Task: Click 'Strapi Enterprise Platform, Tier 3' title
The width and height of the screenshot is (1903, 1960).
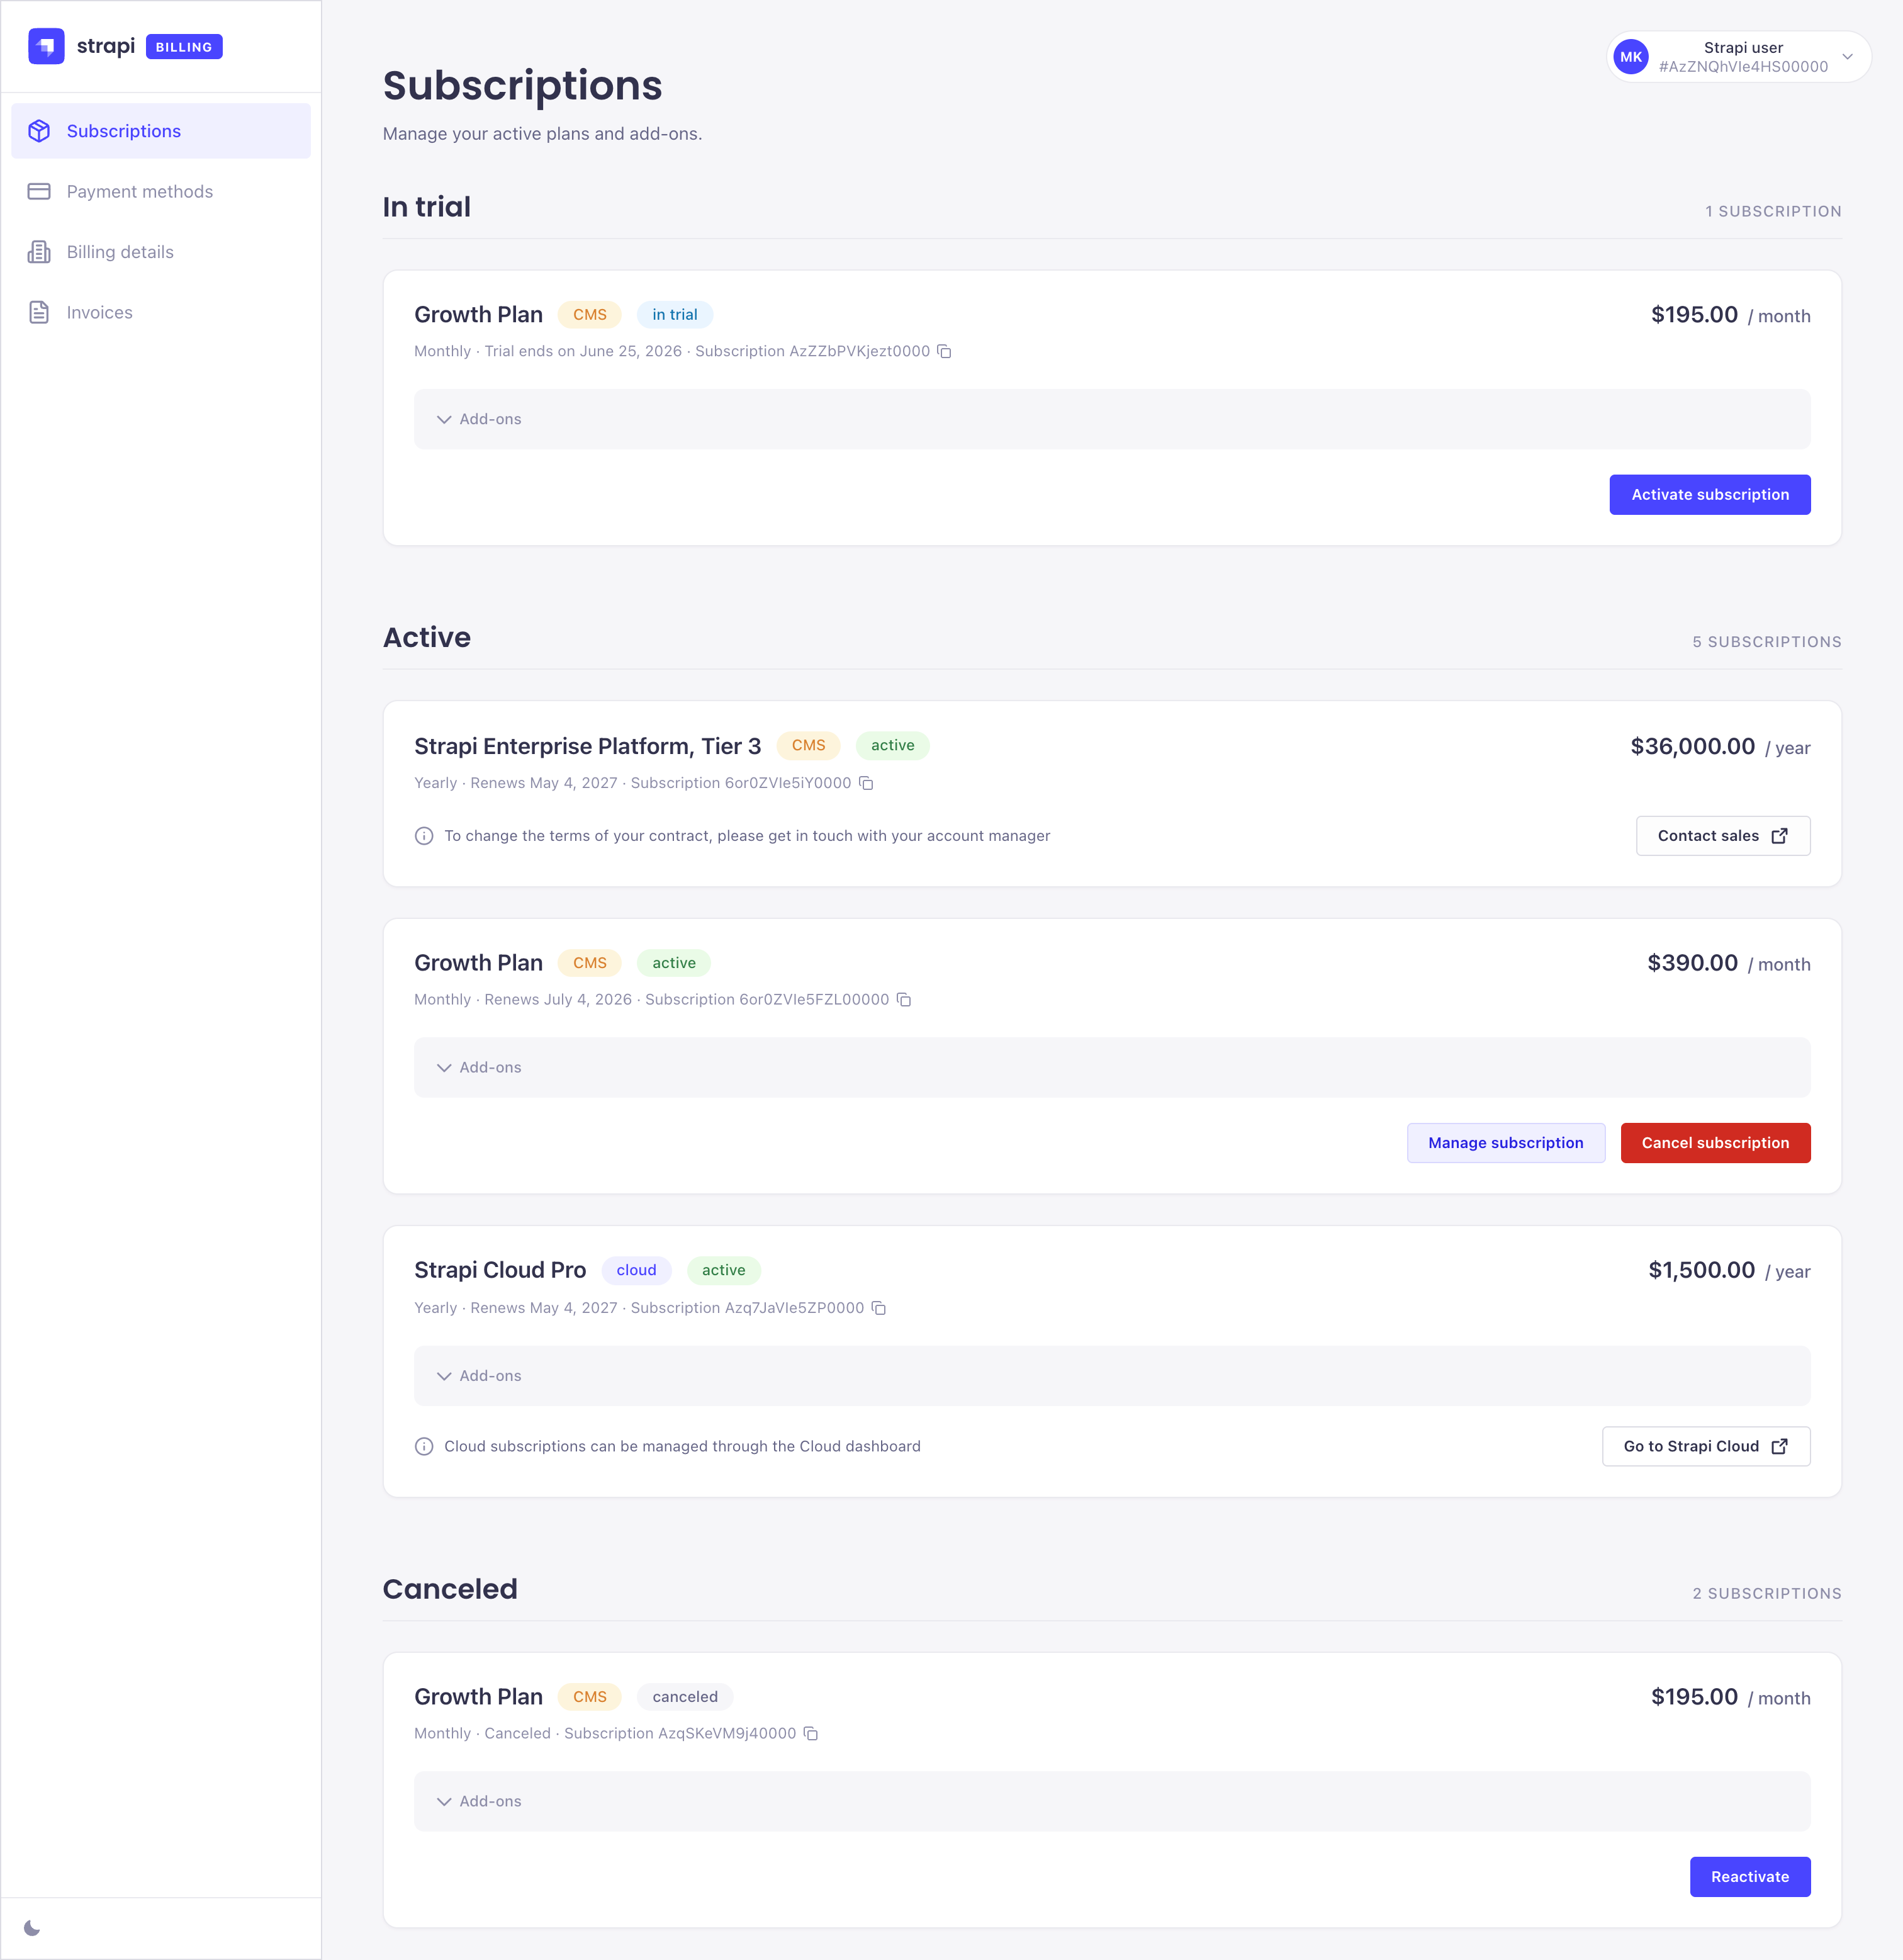Action: tap(587, 746)
